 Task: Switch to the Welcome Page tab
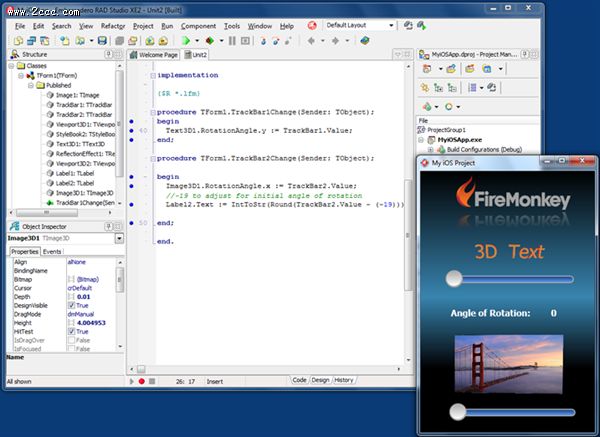(x=156, y=55)
